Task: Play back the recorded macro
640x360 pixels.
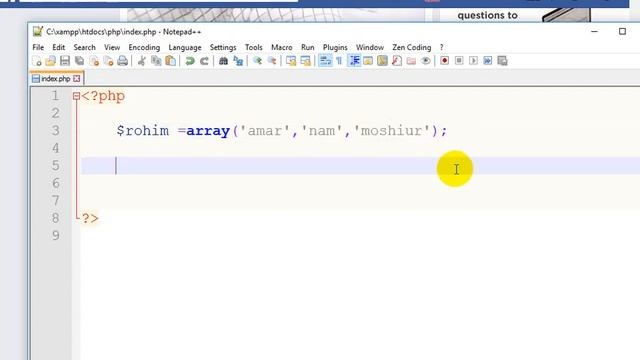Action: click(473, 61)
